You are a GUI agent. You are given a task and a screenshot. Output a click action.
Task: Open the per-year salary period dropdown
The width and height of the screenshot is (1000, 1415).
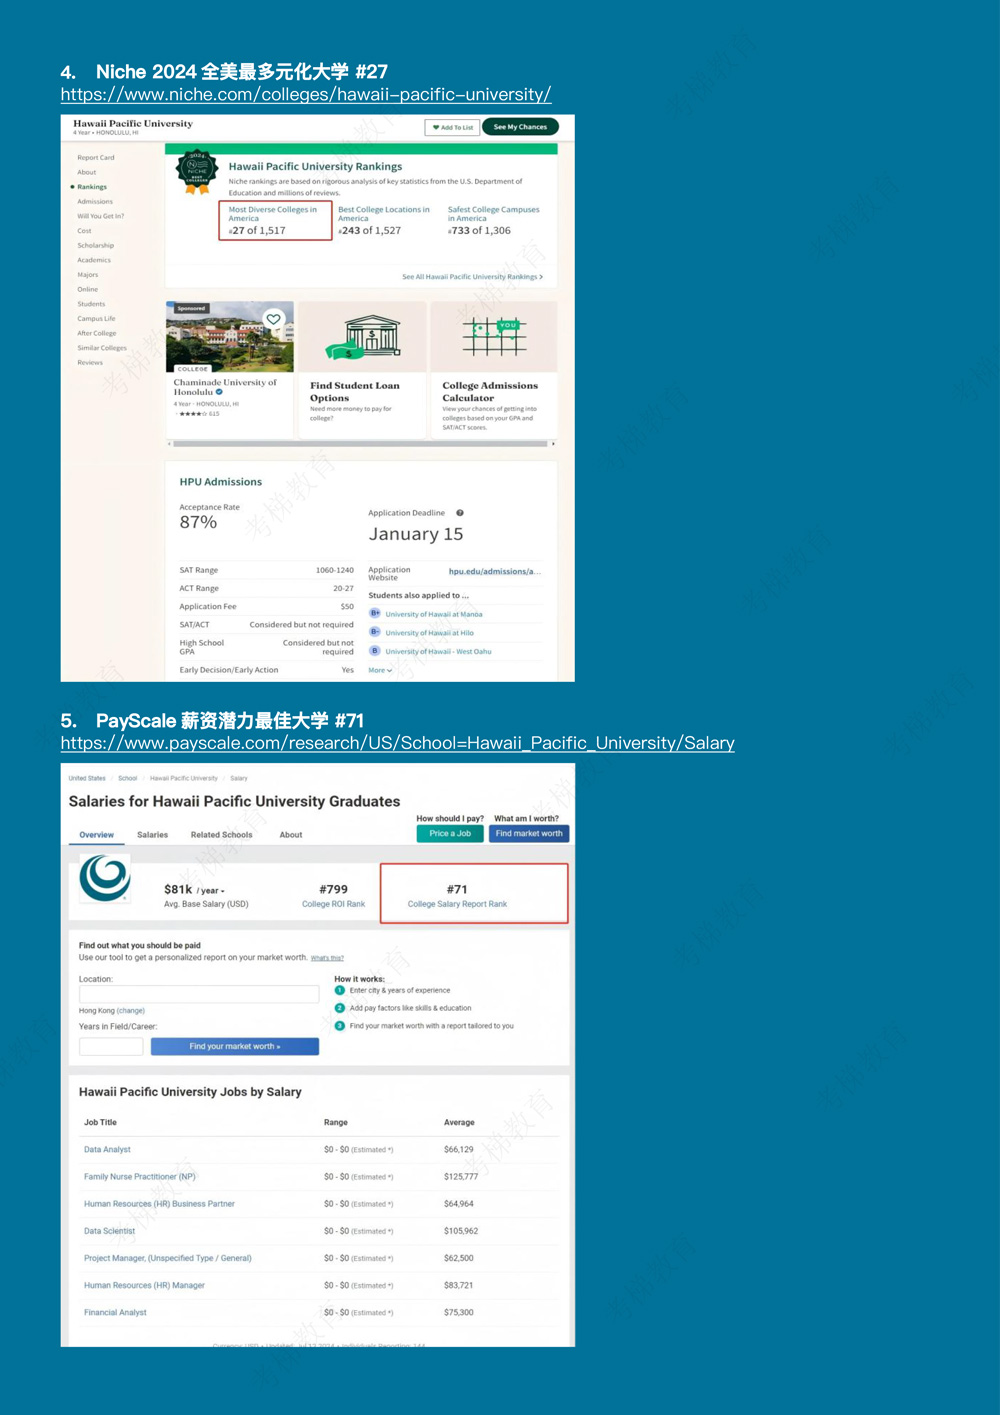tap(210, 890)
